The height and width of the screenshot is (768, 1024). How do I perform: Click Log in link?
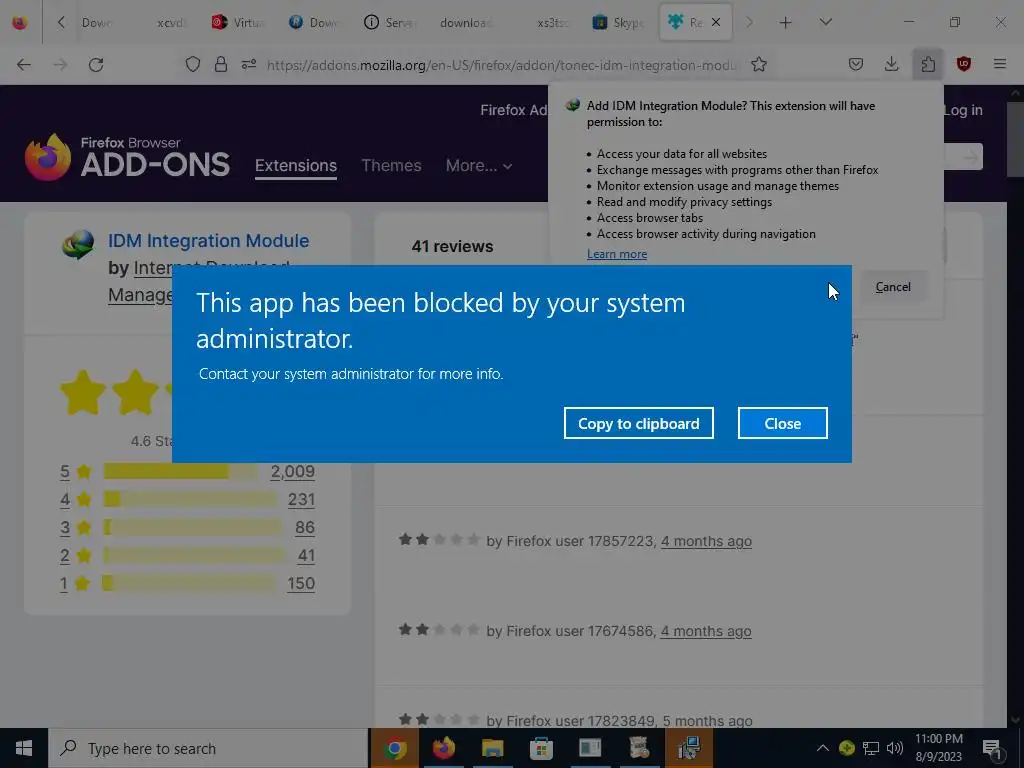tap(963, 110)
